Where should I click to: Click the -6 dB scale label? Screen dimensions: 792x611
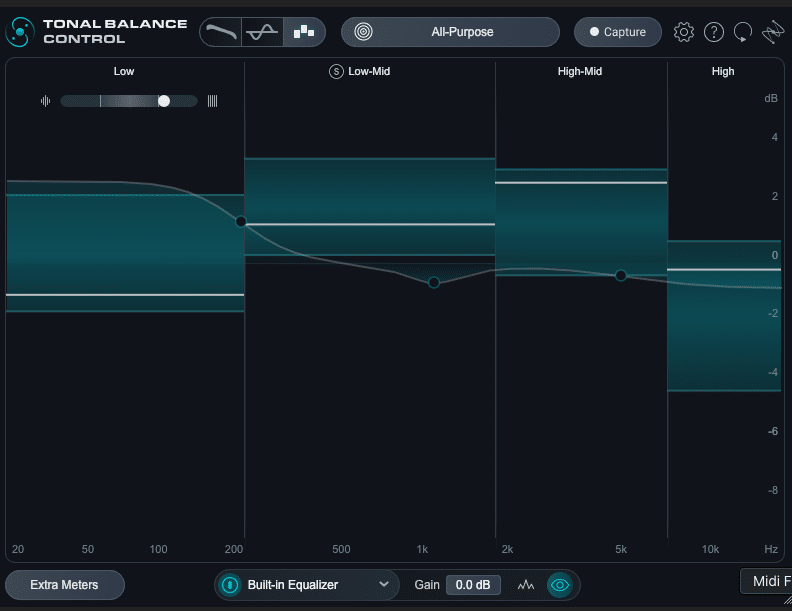click(773, 431)
